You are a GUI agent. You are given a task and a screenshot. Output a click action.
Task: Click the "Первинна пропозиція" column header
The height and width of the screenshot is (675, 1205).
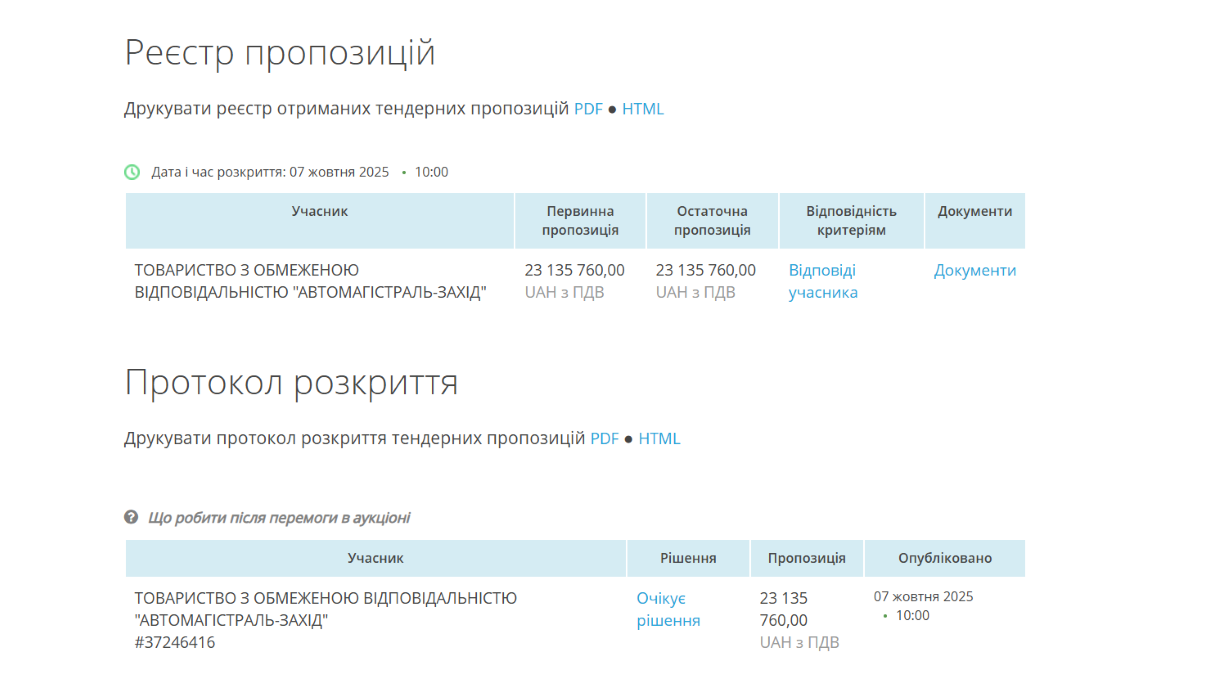point(580,220)
